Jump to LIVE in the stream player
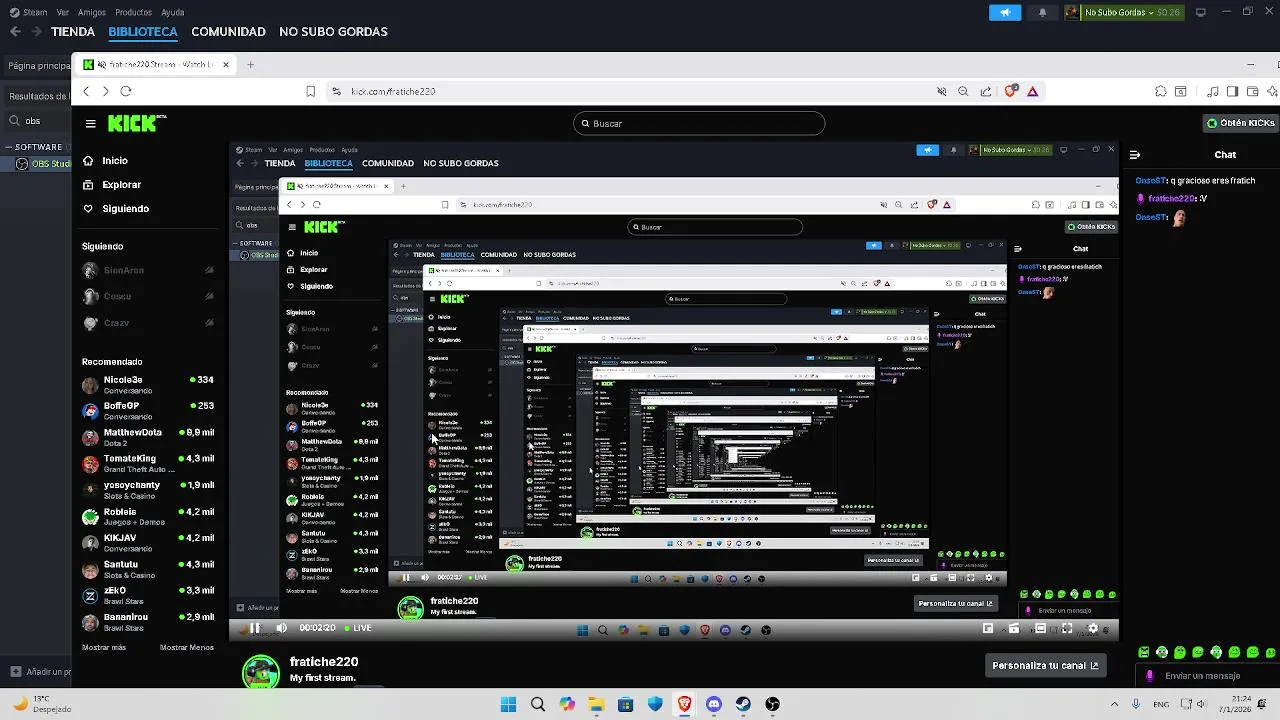 [357, 628]
